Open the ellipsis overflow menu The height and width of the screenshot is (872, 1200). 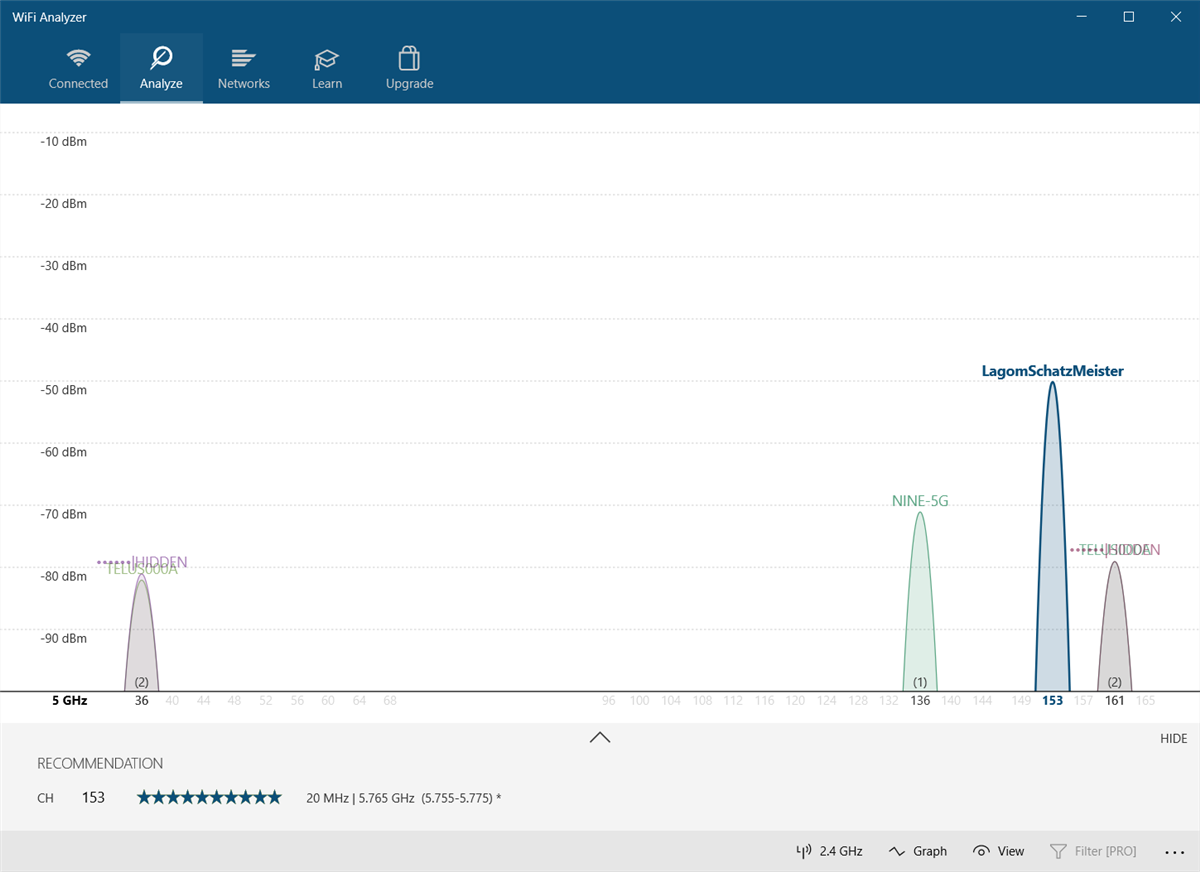pos(1174,851)
